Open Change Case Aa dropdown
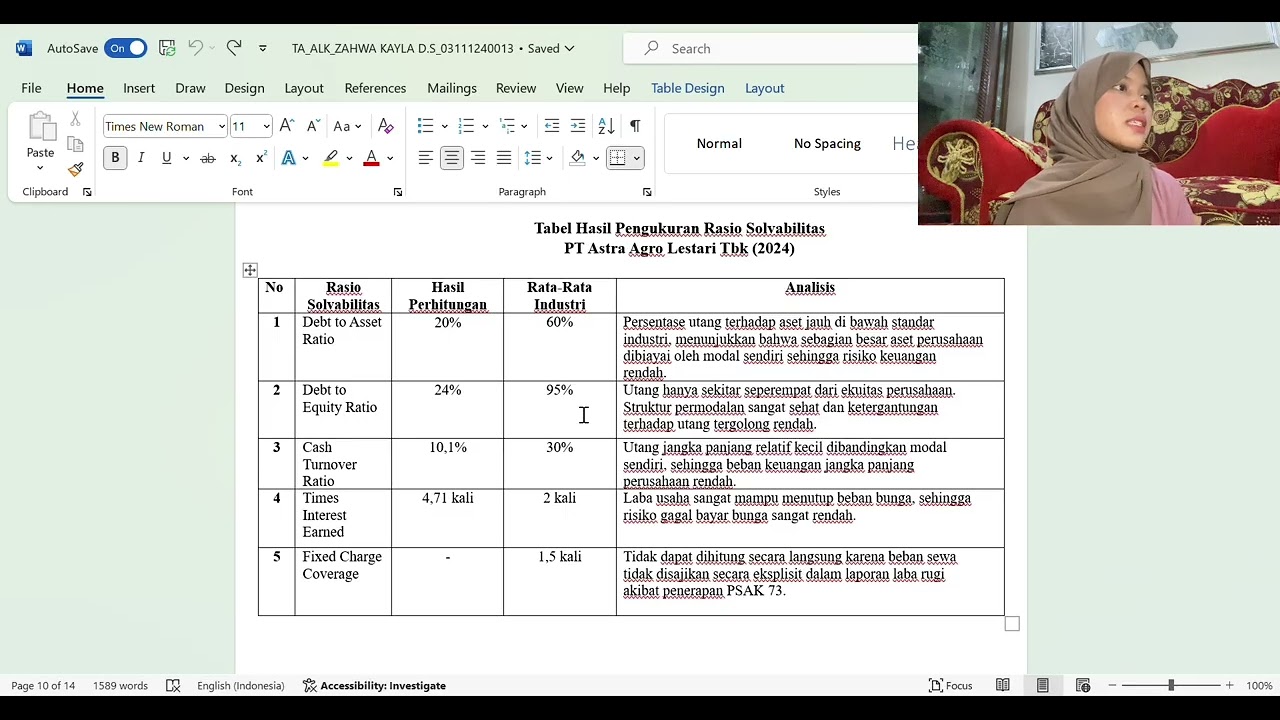The image size is (1280, 720). point(347,126)
